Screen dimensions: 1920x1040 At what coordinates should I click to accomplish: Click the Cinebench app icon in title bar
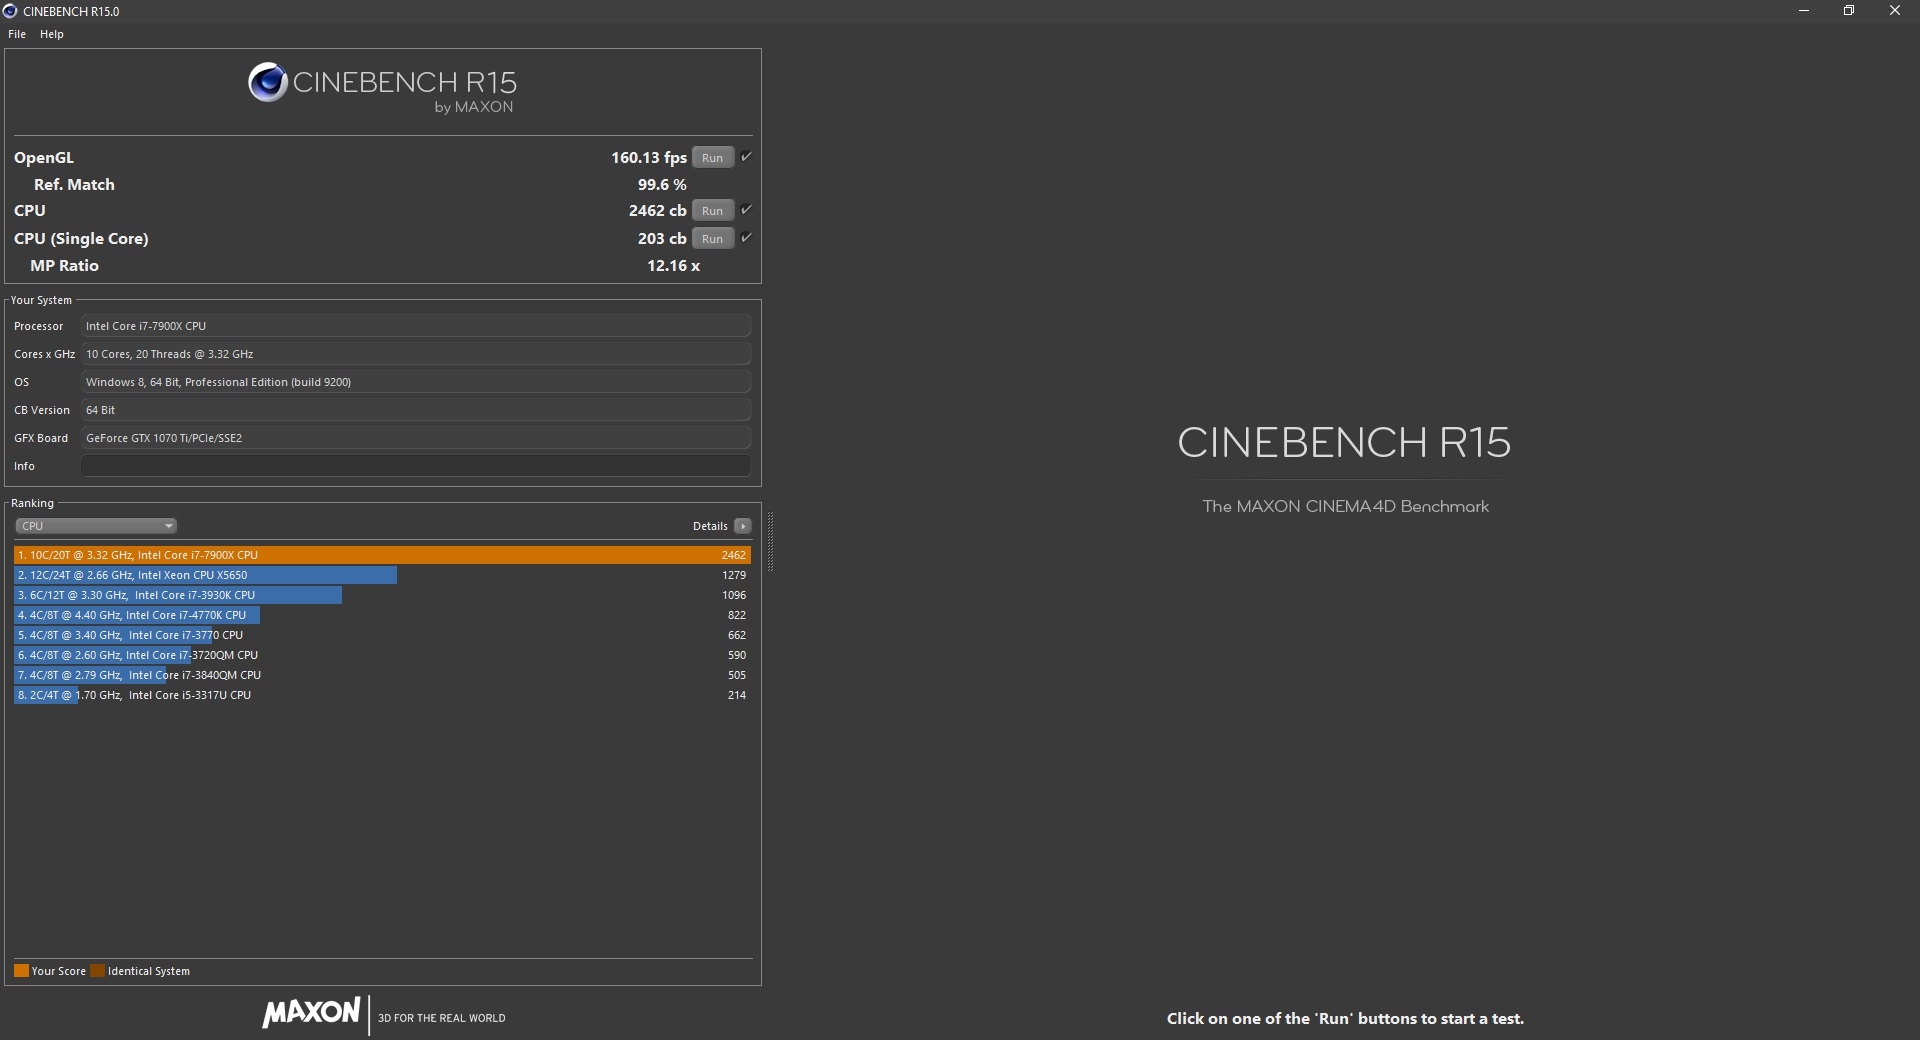(x=10, y=11)
